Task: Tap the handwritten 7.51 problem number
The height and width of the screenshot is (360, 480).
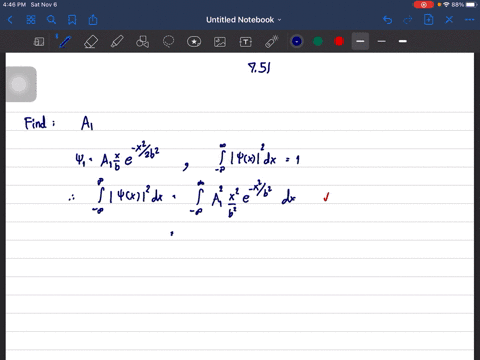Action: click(259, 68)
